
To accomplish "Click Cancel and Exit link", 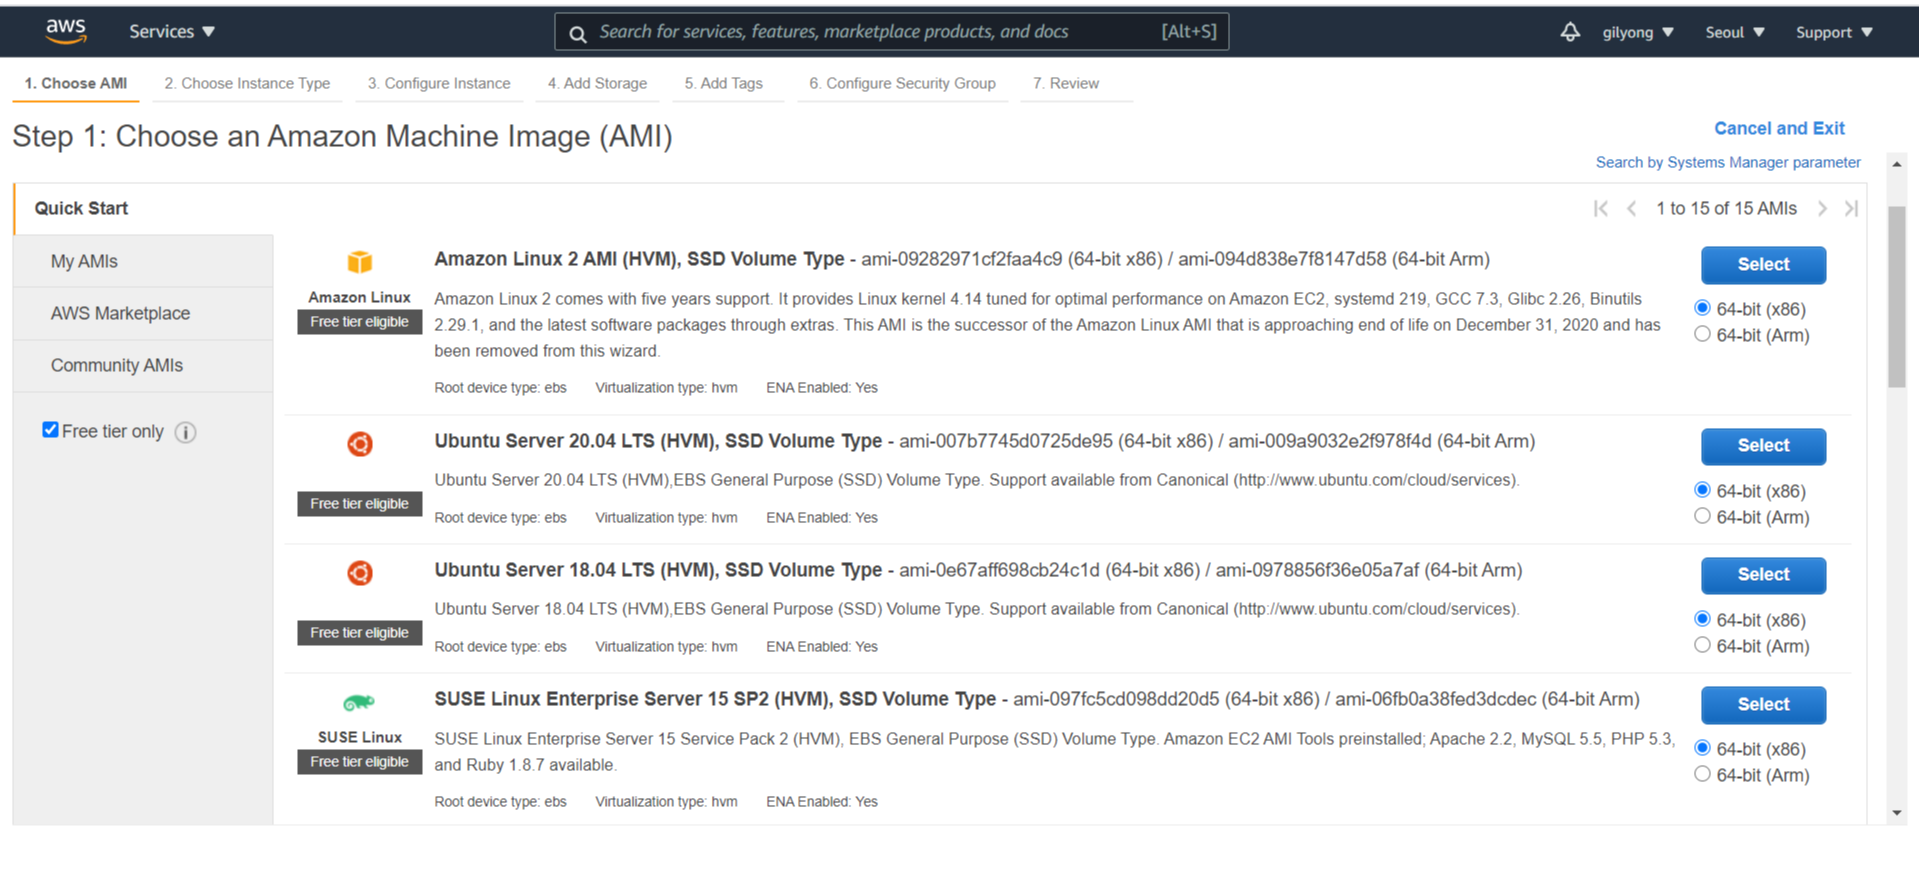I will coord(1779,128).
